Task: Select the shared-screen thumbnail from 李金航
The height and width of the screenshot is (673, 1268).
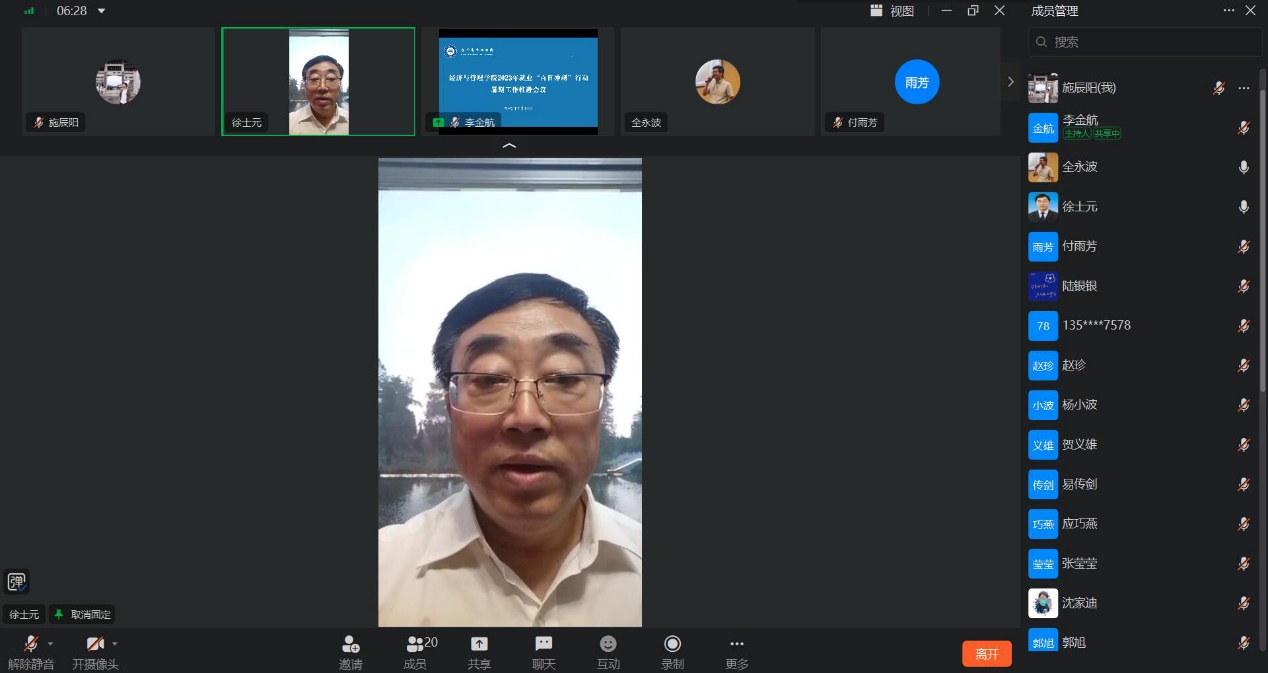Action: click(518, 81)
